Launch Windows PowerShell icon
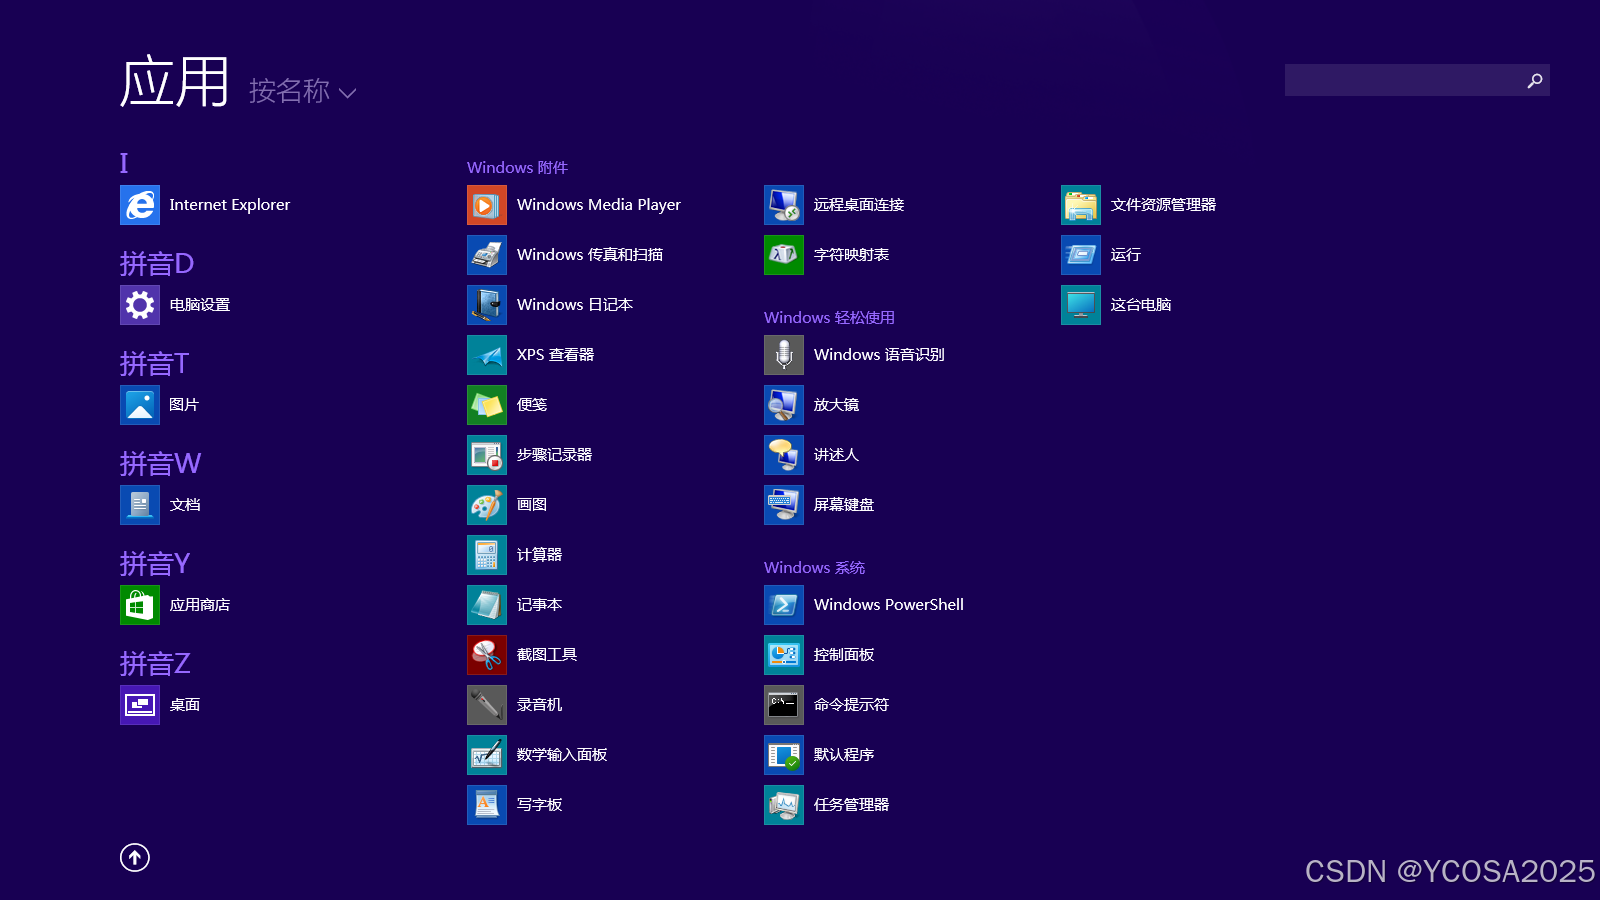This screenshot has height=900, width=1600. [784, 605]
